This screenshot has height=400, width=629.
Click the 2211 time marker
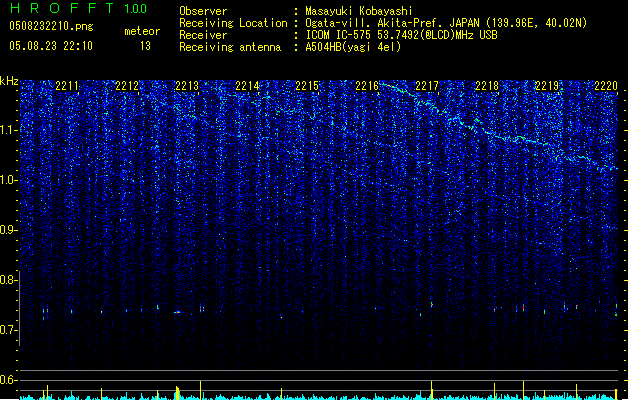coord(67,86)
